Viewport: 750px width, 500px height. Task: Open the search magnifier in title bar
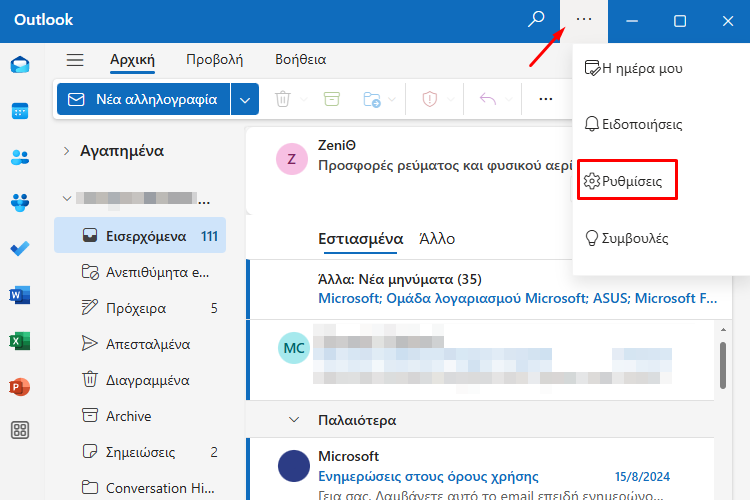pyautogui.click(x=536, y=19)
